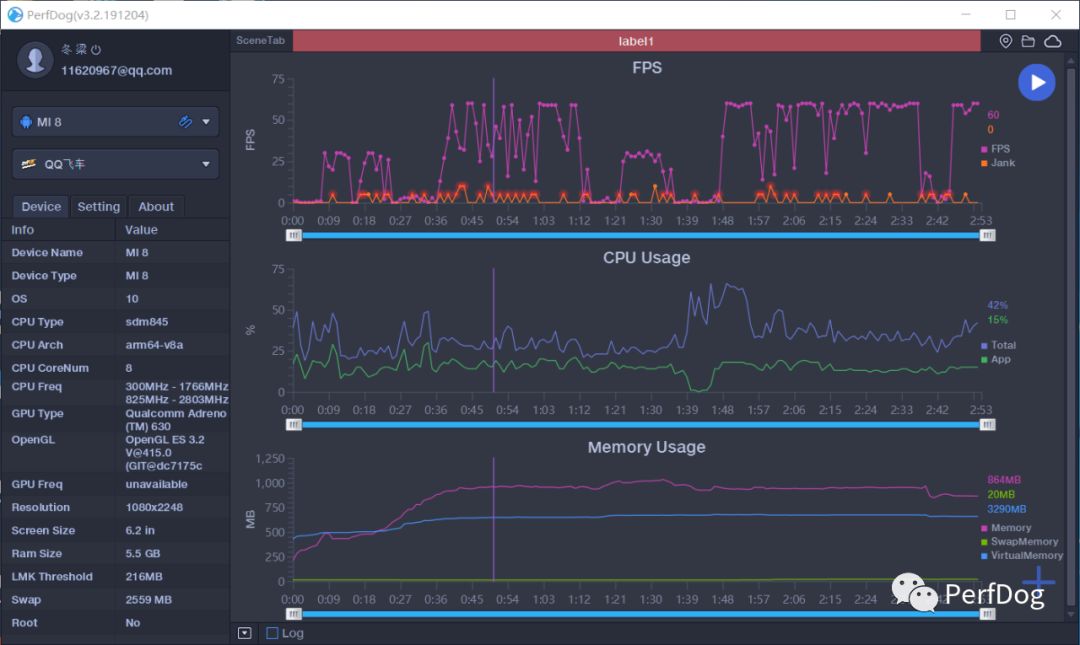The image size is (1080, 645).
Task: Toggle the VirtualMemory legend series
Action: pos(1022,555)
